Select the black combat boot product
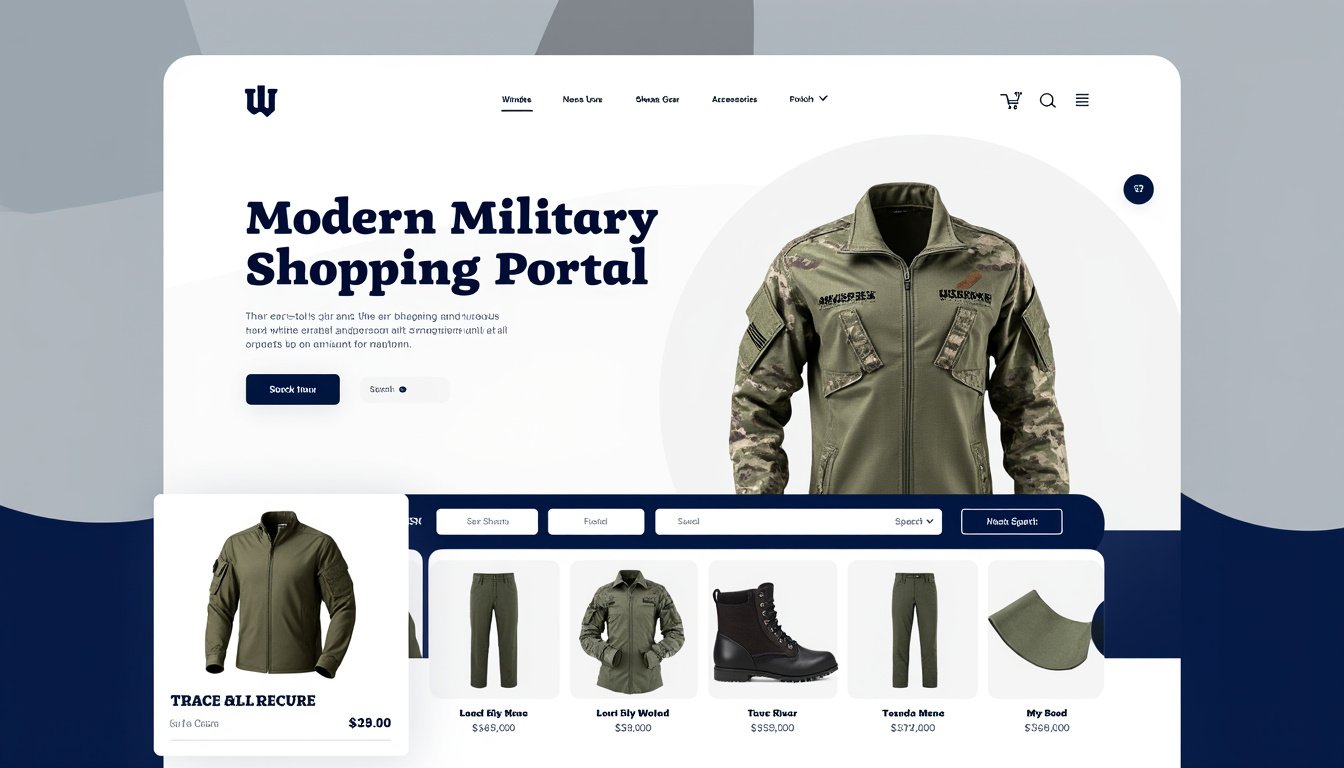This screenshot has height=768, width=1344. [x=773, y=629]
